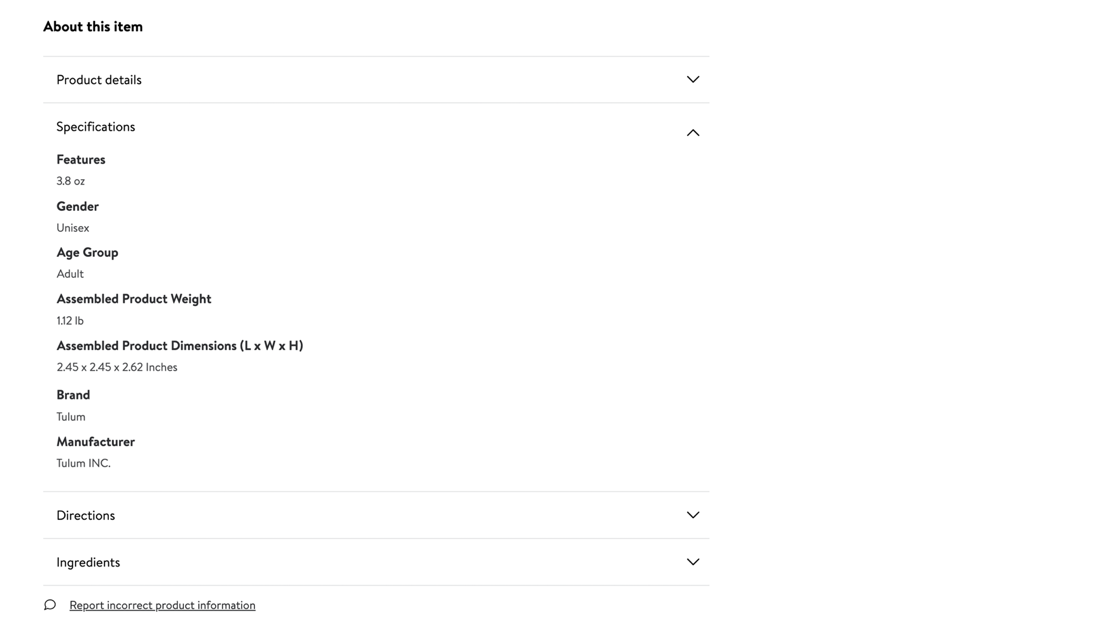1100x637 pixels.
Task: Click the Assembled Product Weight label
Action: (134, 299)
